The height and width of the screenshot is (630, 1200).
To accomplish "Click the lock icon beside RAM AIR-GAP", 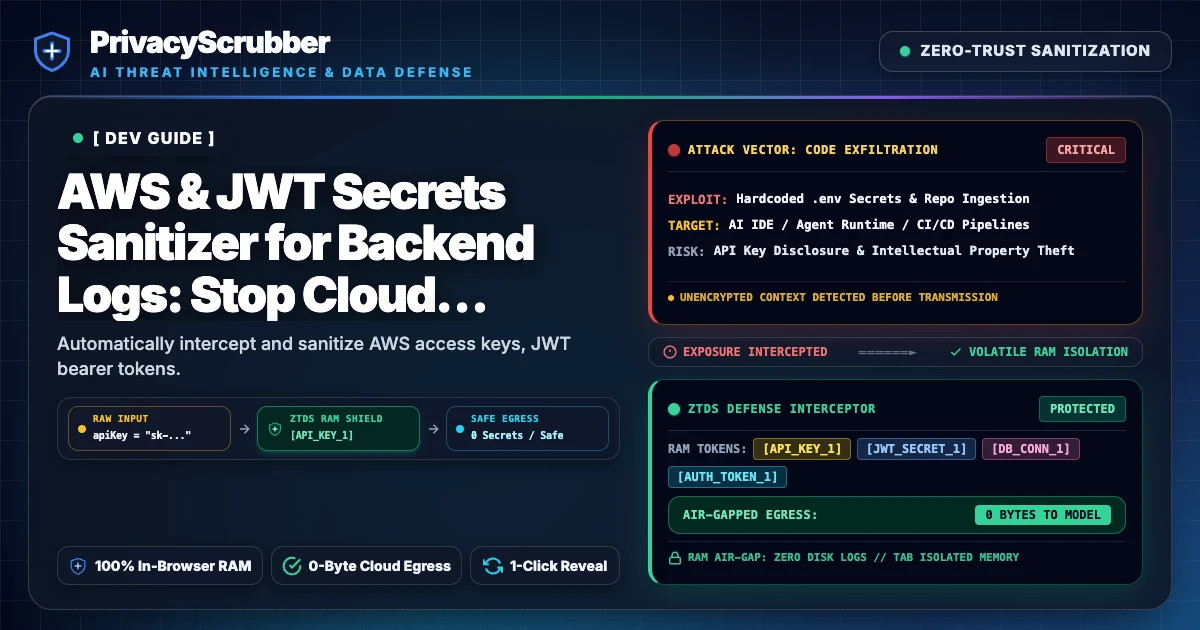I will pos(674,557).
